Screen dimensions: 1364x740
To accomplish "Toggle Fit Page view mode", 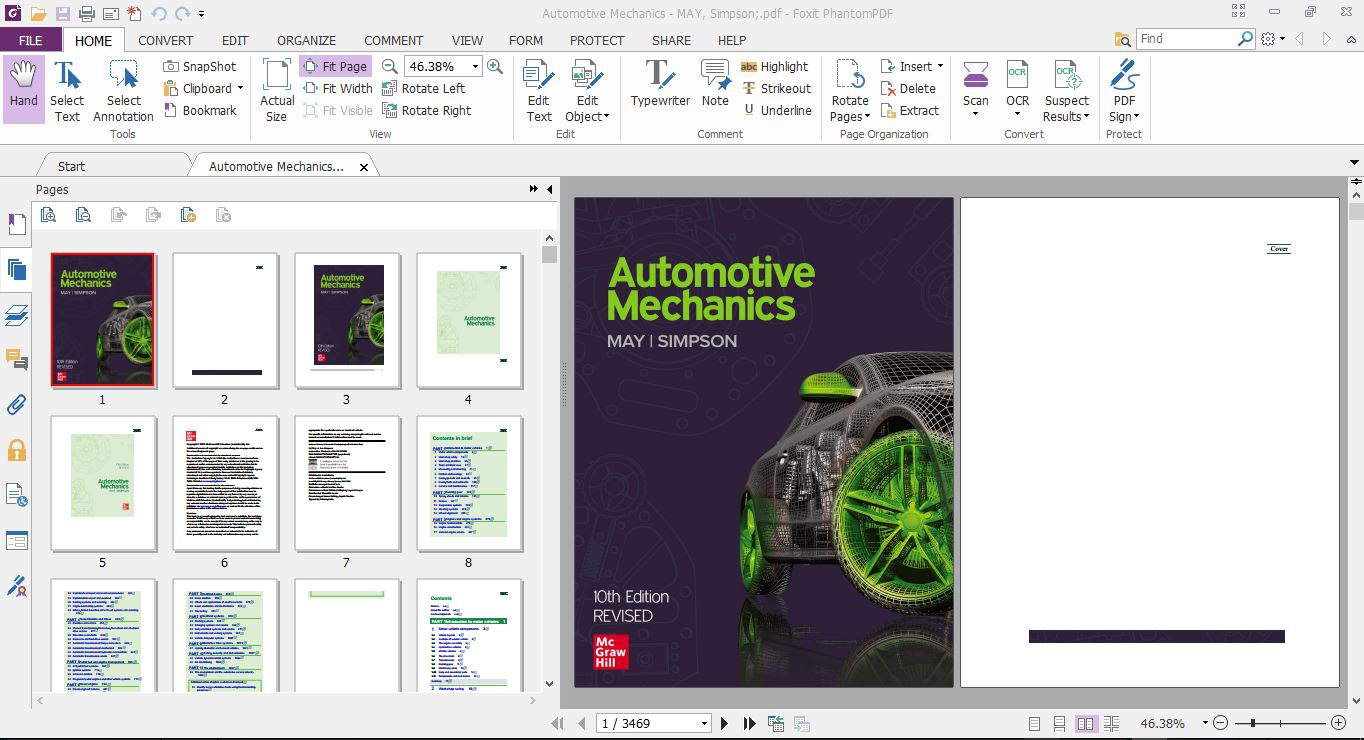I will [335, 66].
